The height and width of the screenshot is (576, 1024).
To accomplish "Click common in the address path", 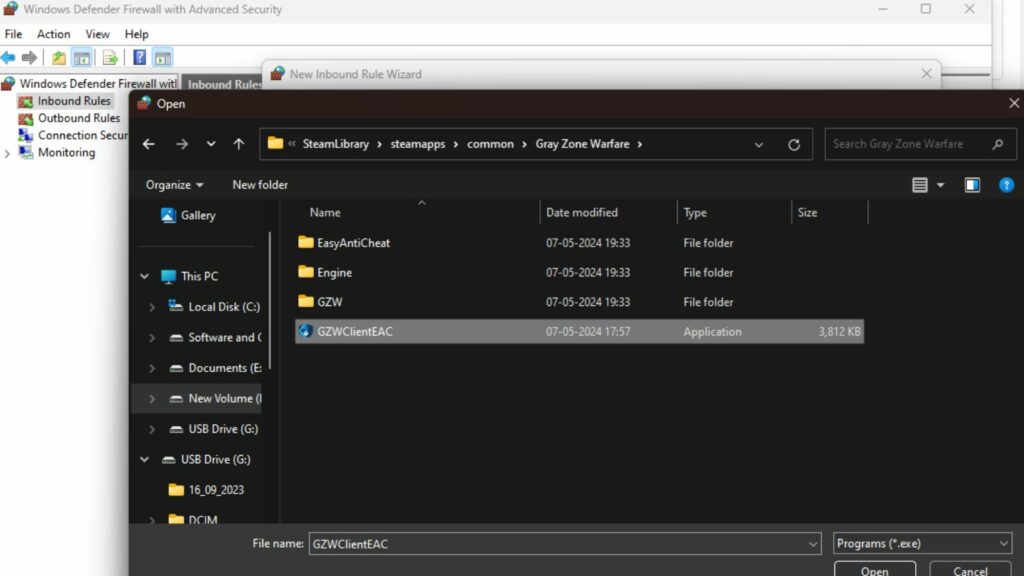I will [490, 144].
